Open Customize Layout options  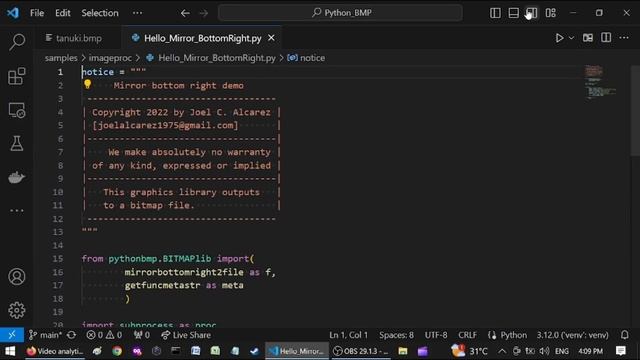pyautogui.click(x=551, y=13)
